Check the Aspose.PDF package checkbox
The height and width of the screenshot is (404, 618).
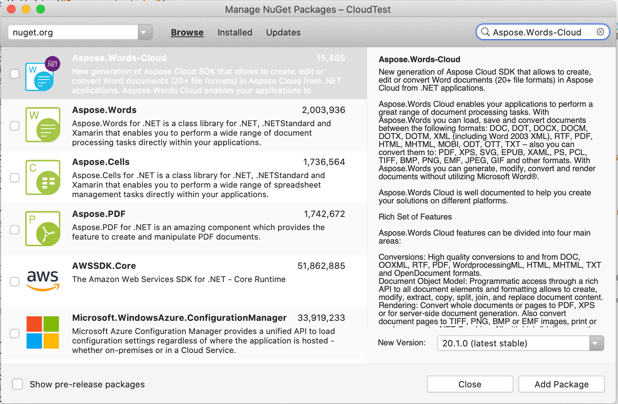15,230
